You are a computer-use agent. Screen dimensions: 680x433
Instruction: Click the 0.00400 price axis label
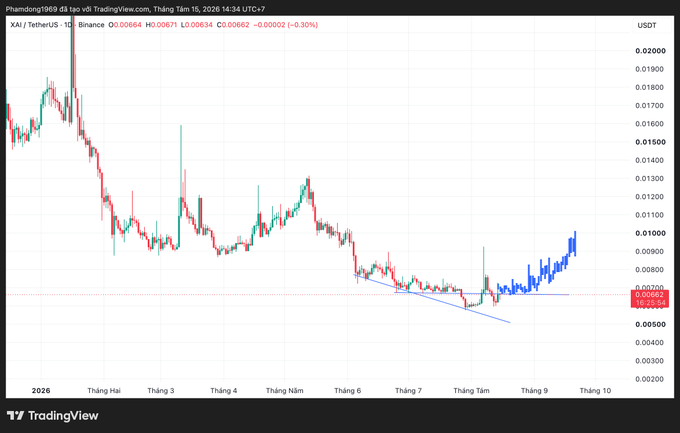[x=650, y=342]
